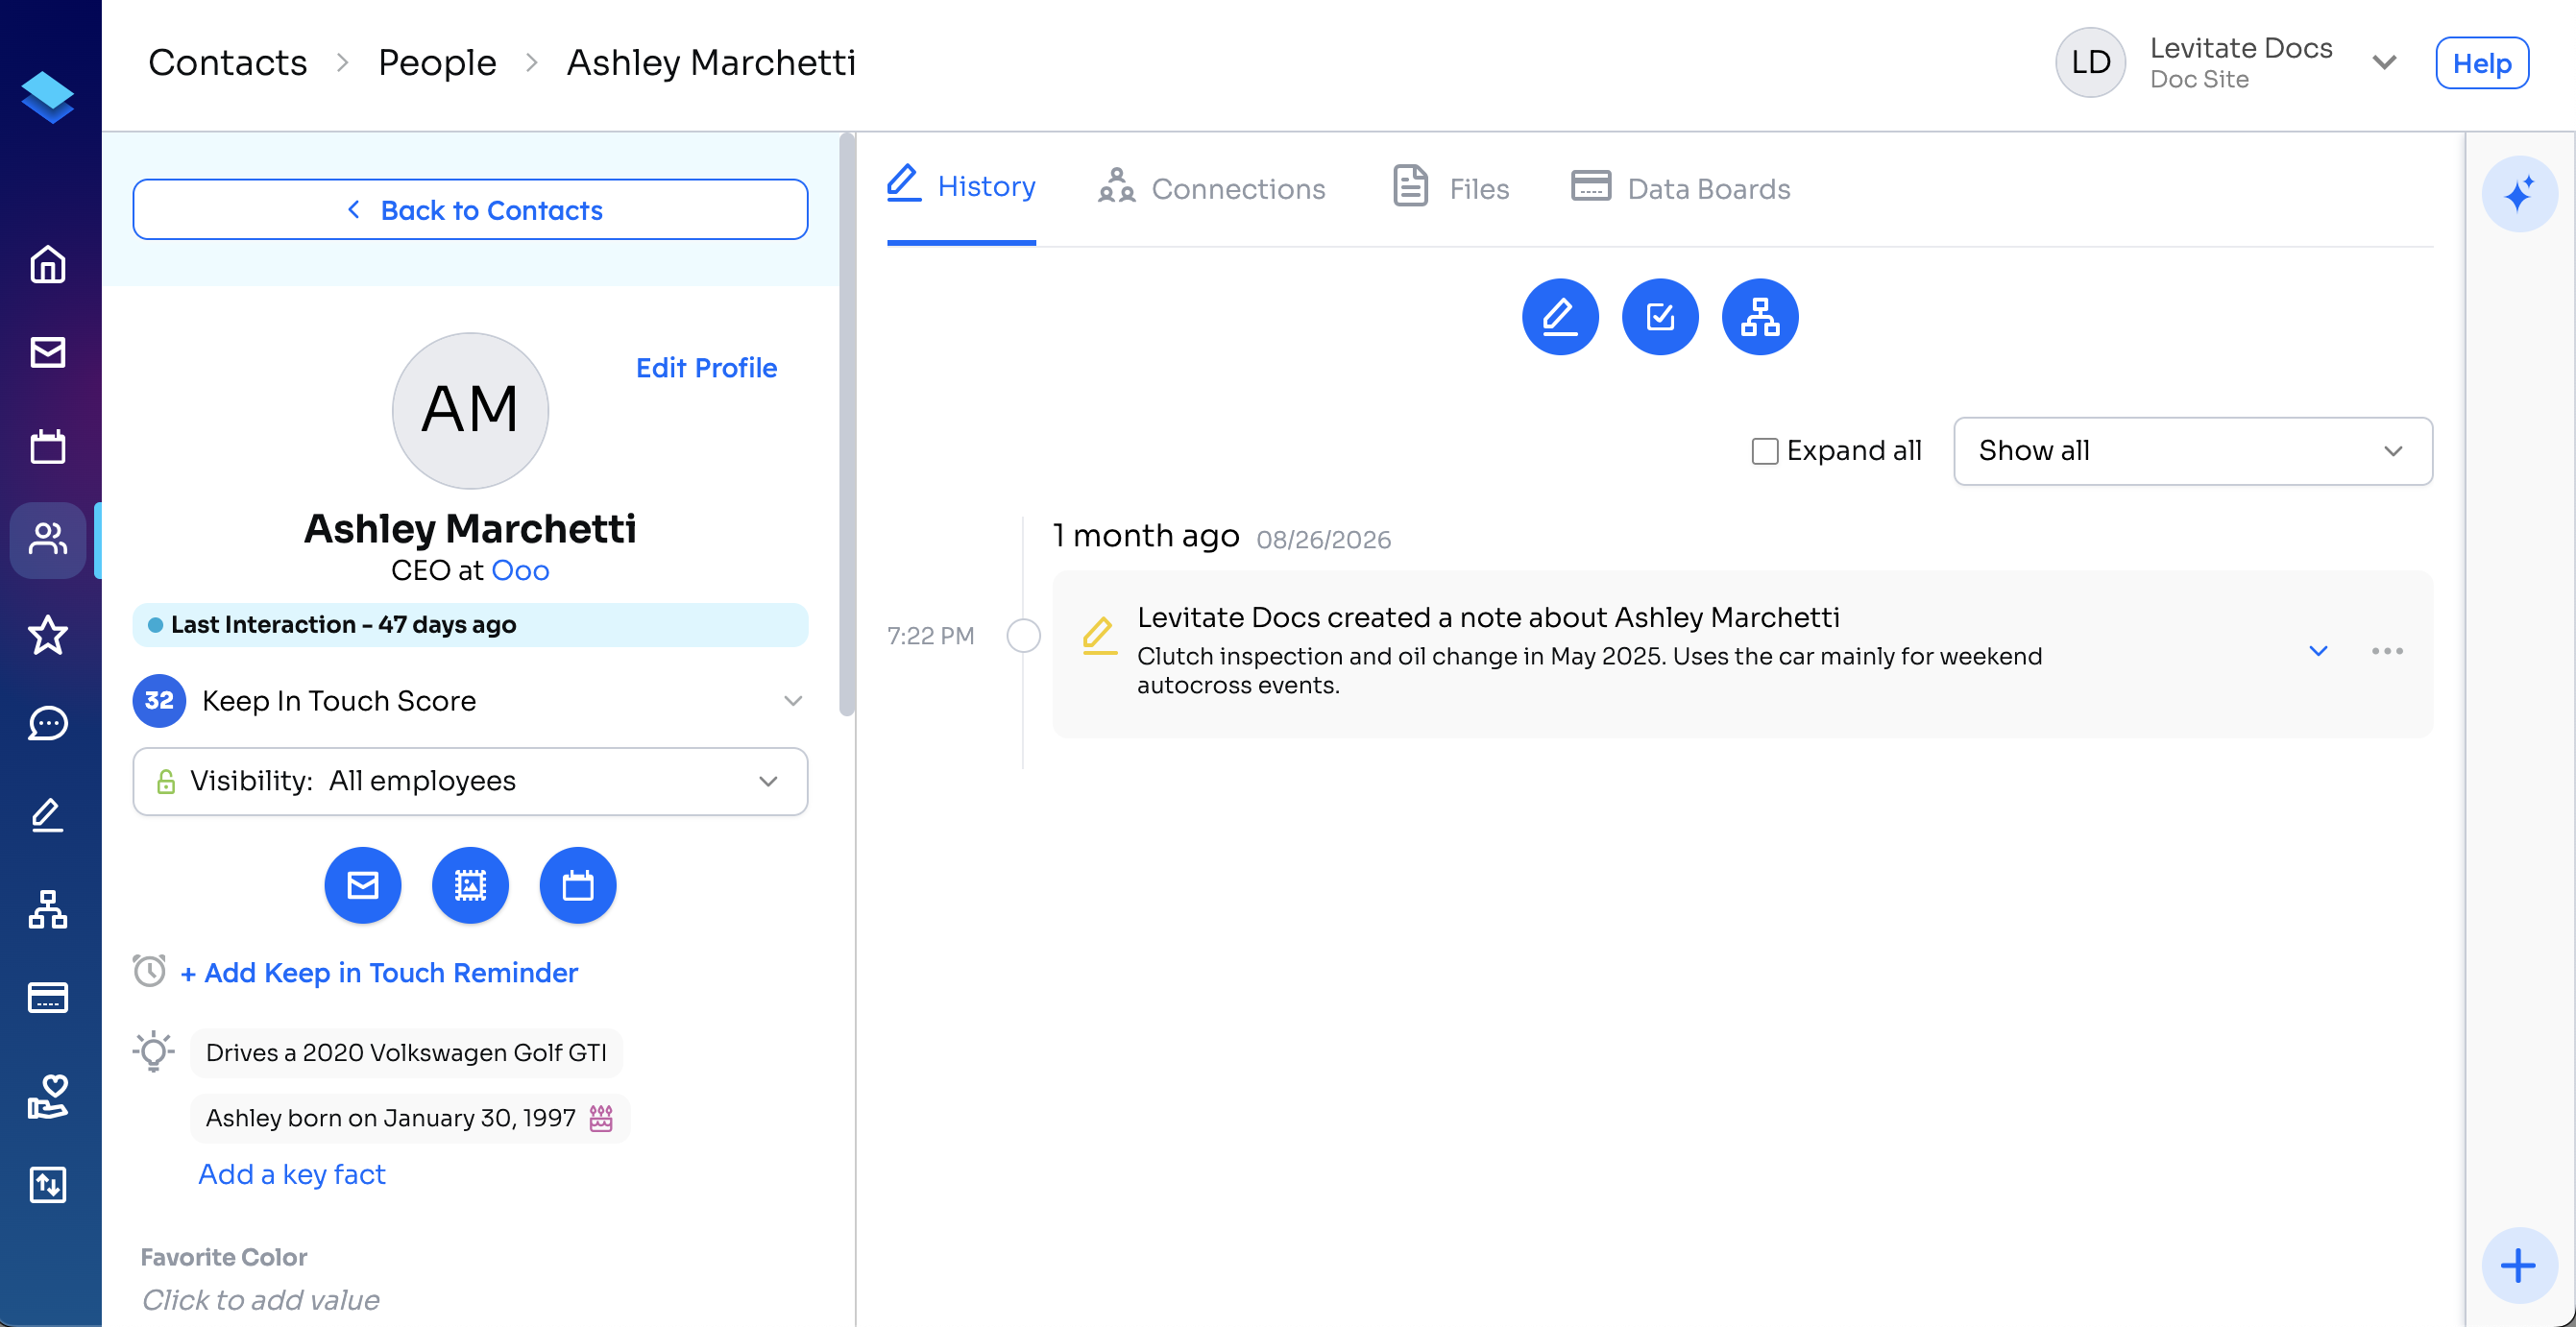Open the import/export arrows icon in the sidebar
Image resolution: width=2576 pixels, height=1327 pixels.
(x=48, y=1184)
